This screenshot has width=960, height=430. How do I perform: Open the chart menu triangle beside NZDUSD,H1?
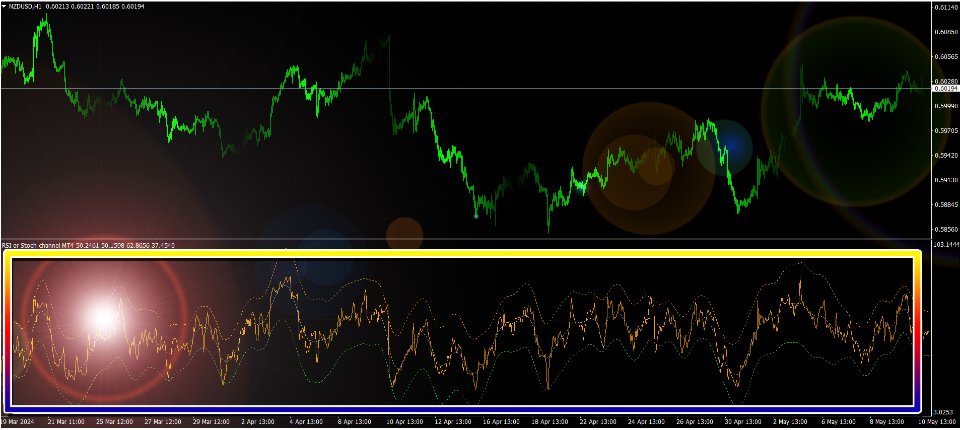tap(5, 8)
